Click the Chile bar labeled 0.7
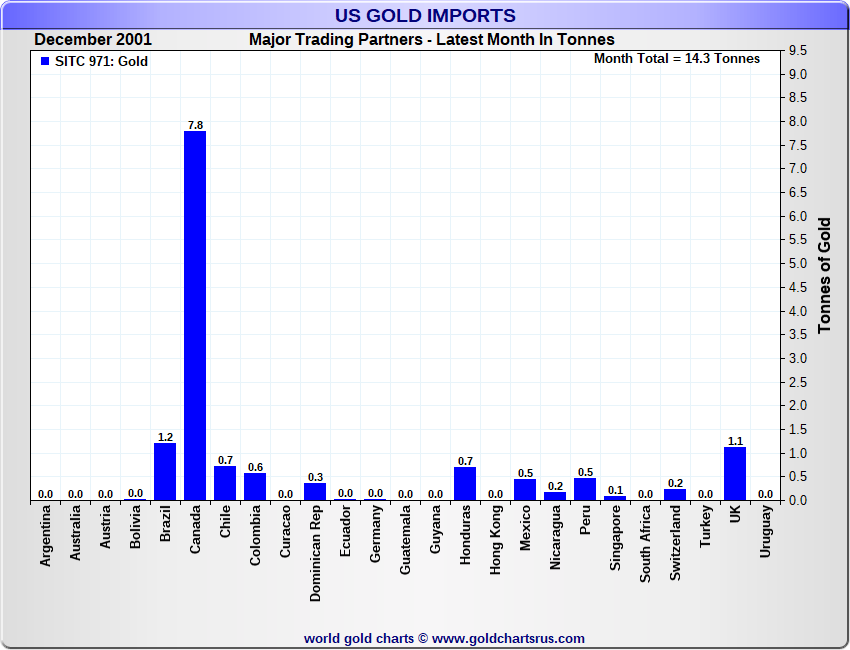 point(225,483)
